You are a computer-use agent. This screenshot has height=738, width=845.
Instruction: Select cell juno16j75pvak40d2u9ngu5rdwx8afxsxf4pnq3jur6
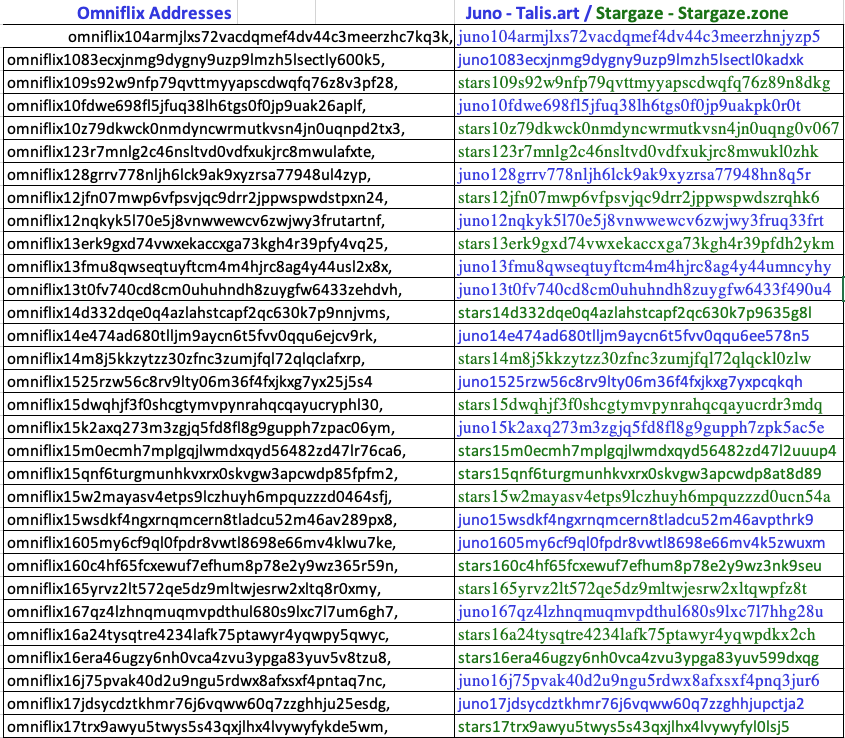point(649,681)
